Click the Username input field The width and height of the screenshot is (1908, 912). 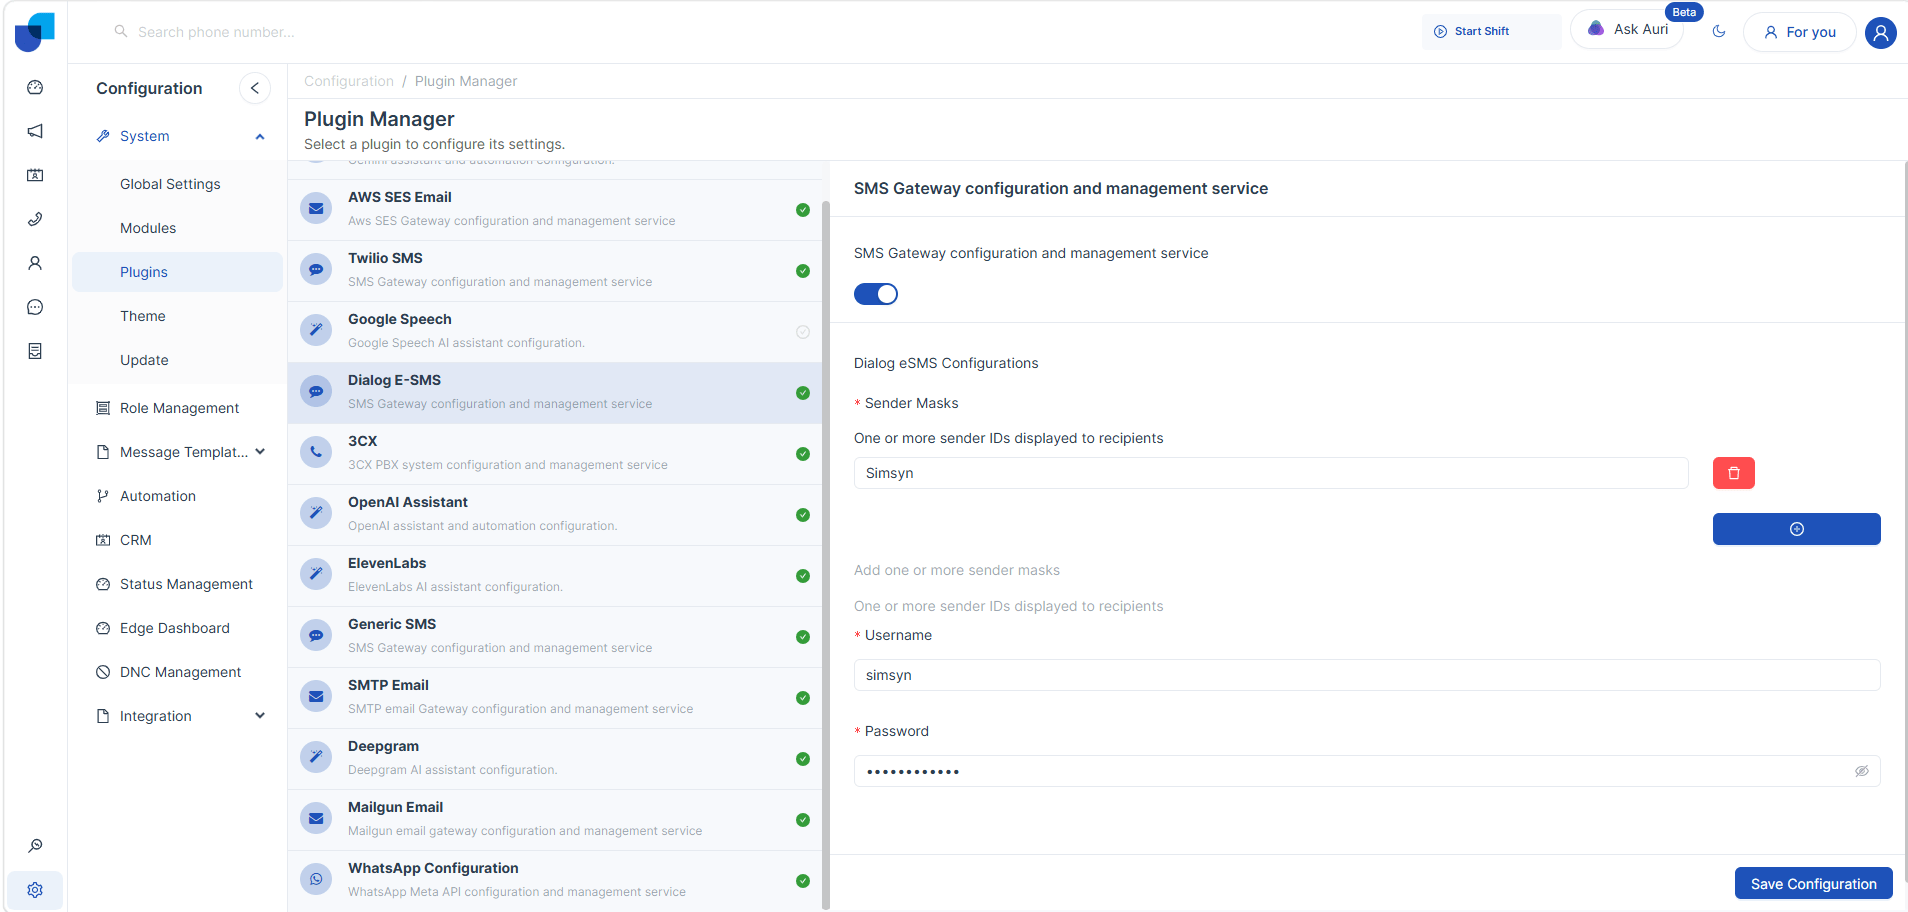tap(1367, 675)
